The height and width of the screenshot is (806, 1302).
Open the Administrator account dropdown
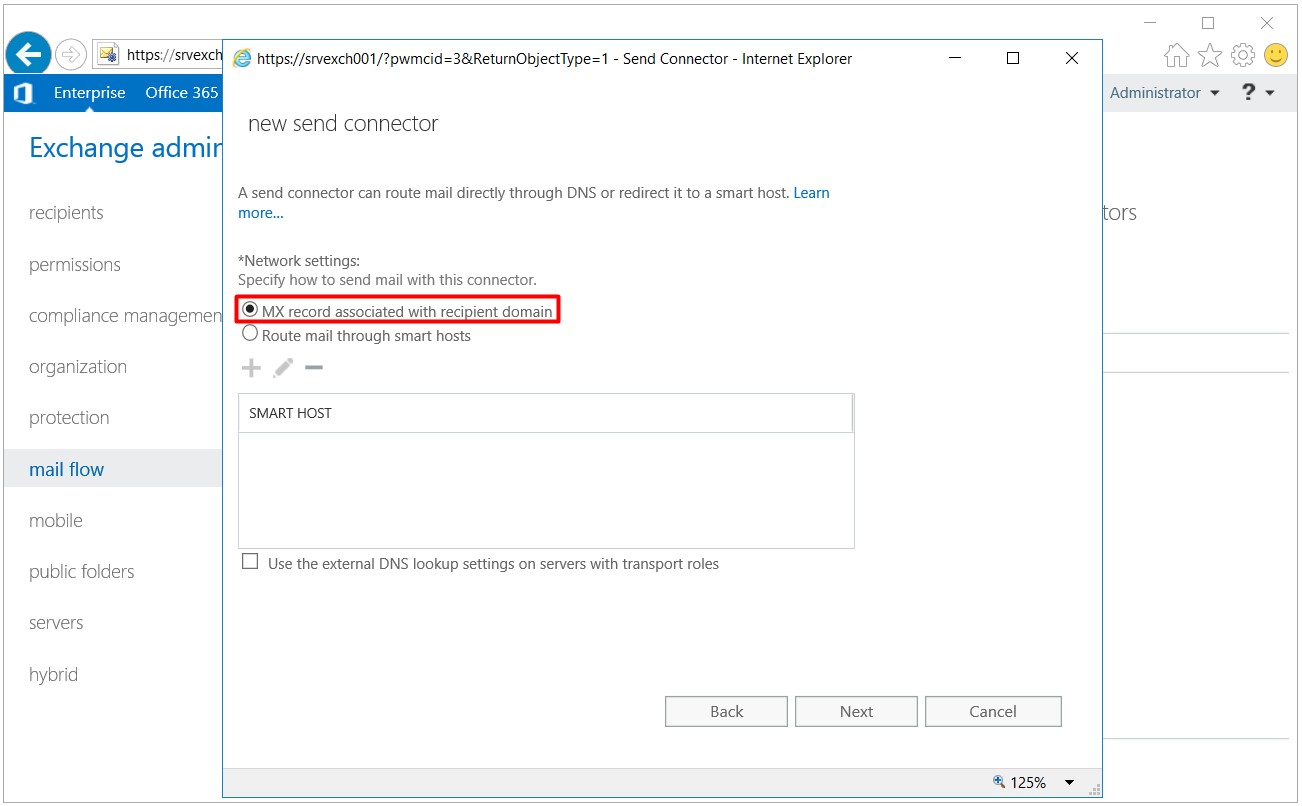pos(1165,93)
